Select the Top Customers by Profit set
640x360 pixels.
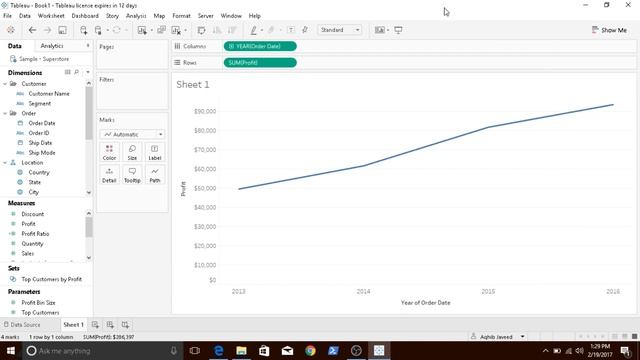coord(51,279)
